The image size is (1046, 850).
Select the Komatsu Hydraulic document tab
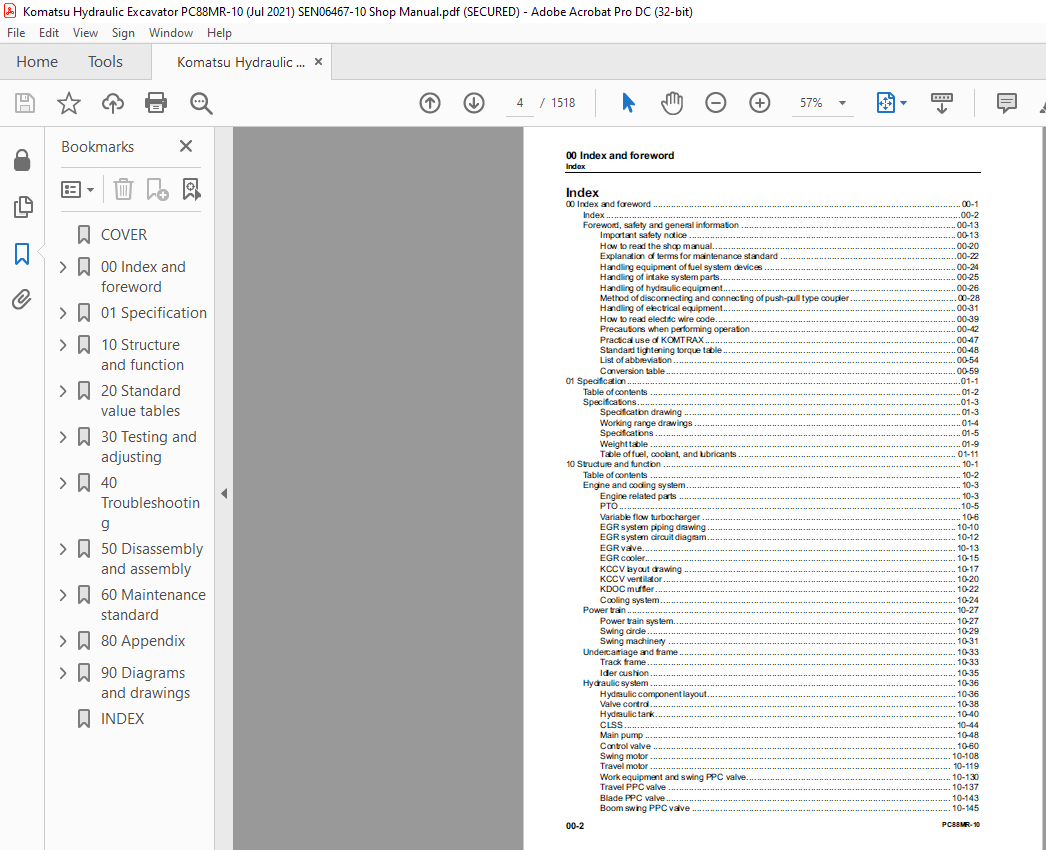[241, 62]
